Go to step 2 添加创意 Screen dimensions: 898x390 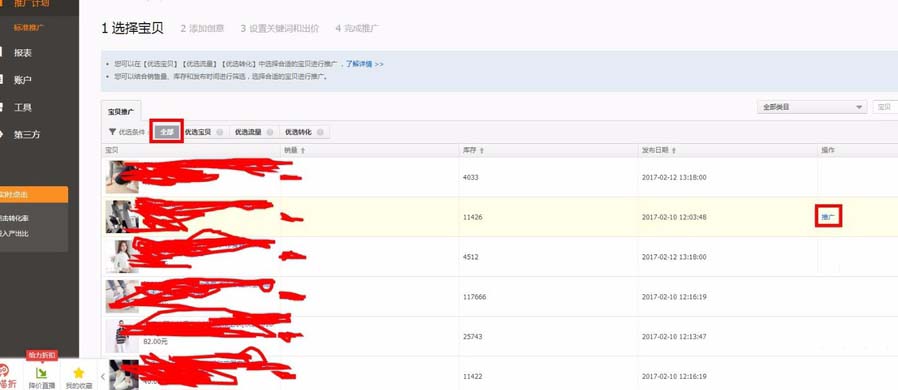pyautogui.click(x=202, y=28)
